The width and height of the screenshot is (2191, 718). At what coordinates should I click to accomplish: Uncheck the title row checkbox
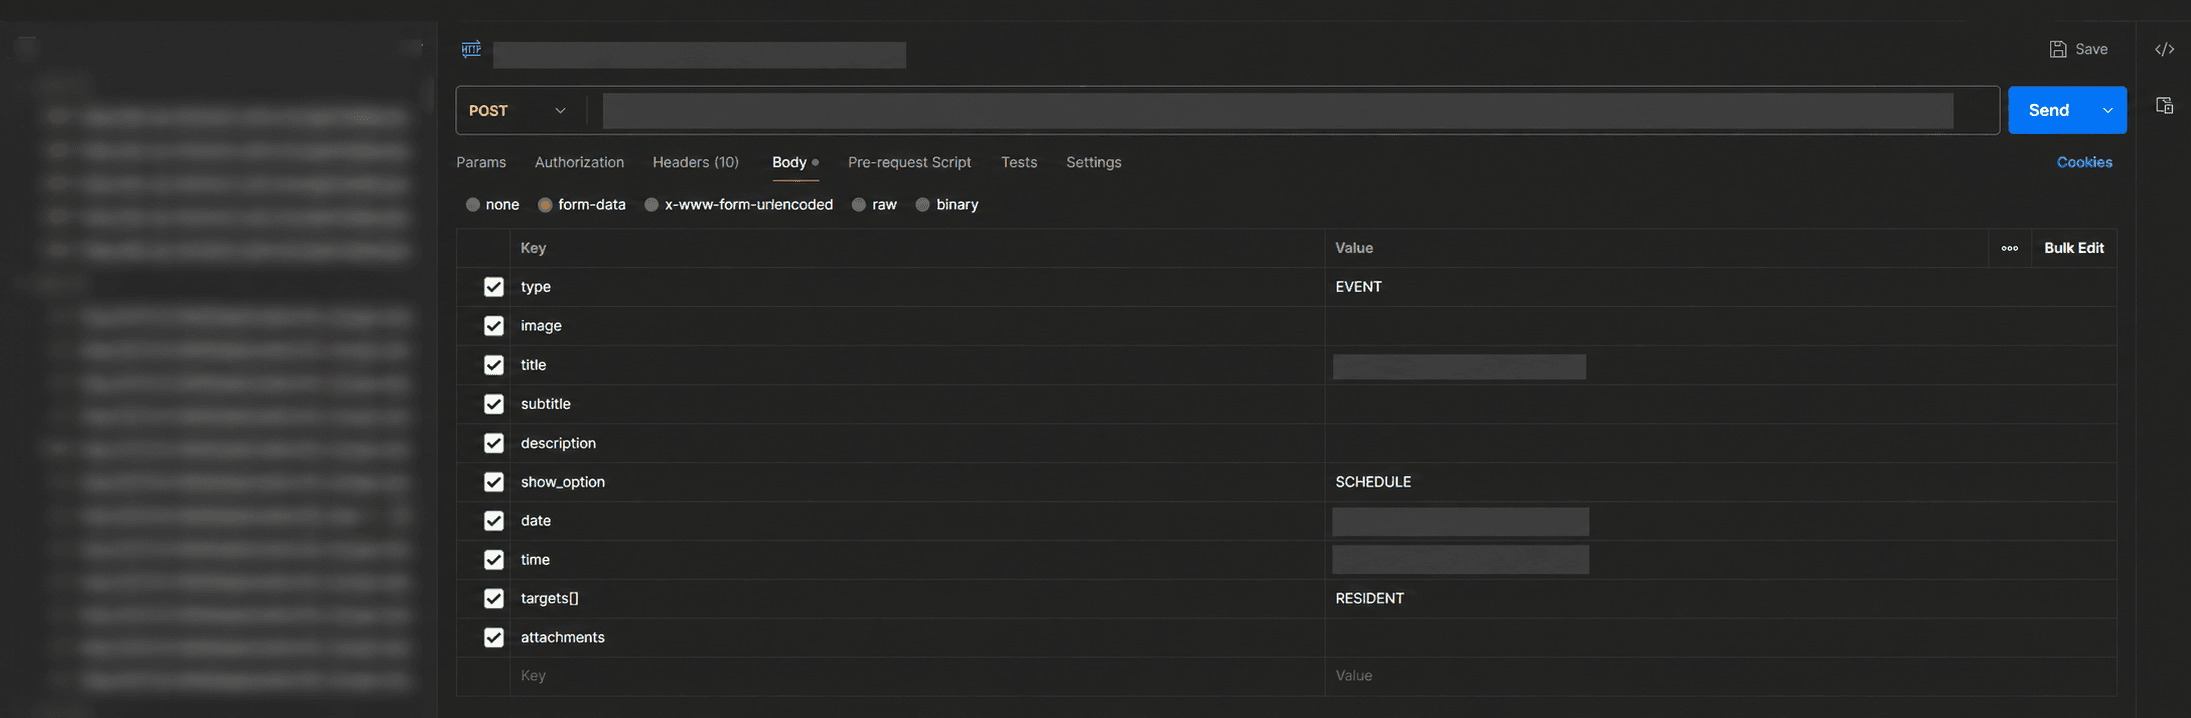[494, 365]
